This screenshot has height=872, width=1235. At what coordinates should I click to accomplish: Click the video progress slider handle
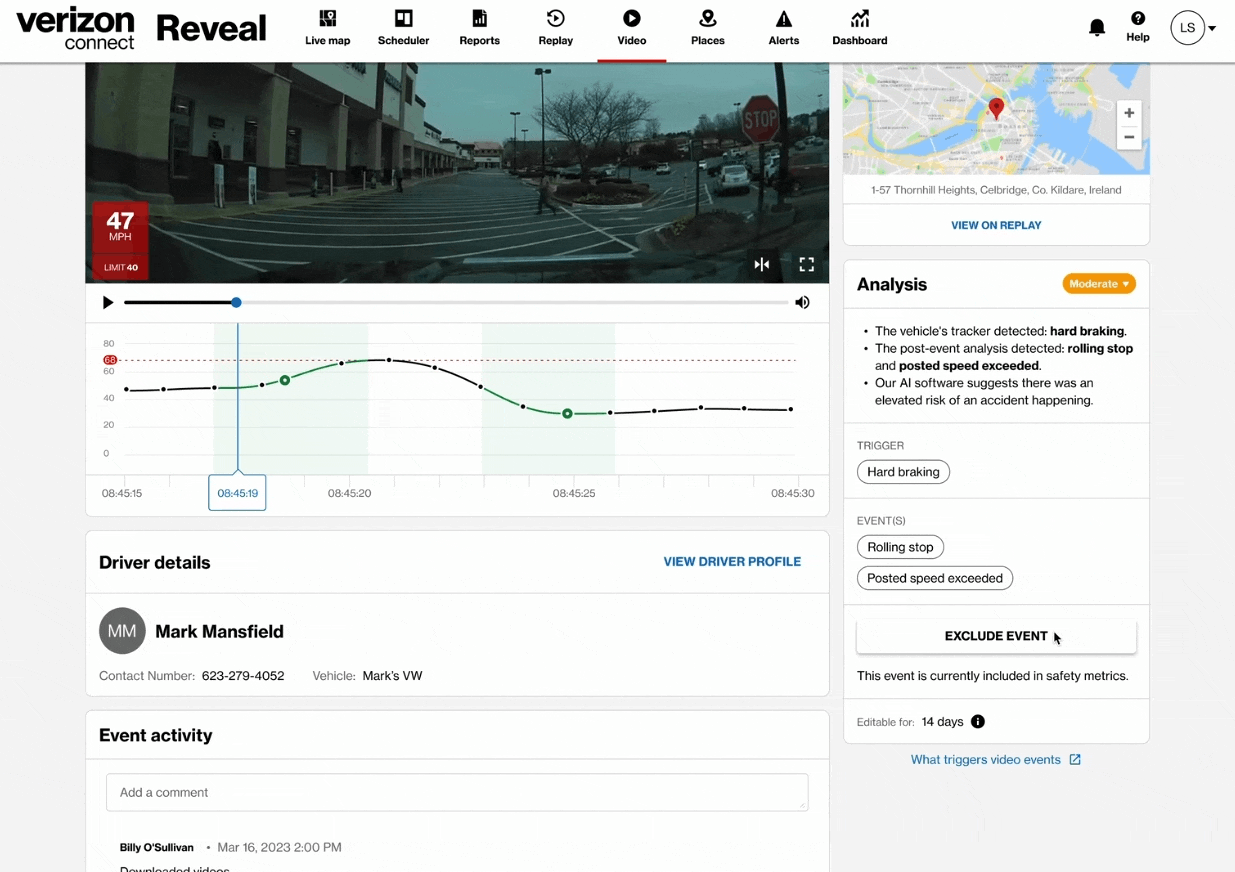pyautogui.click(x=236, y=302)
